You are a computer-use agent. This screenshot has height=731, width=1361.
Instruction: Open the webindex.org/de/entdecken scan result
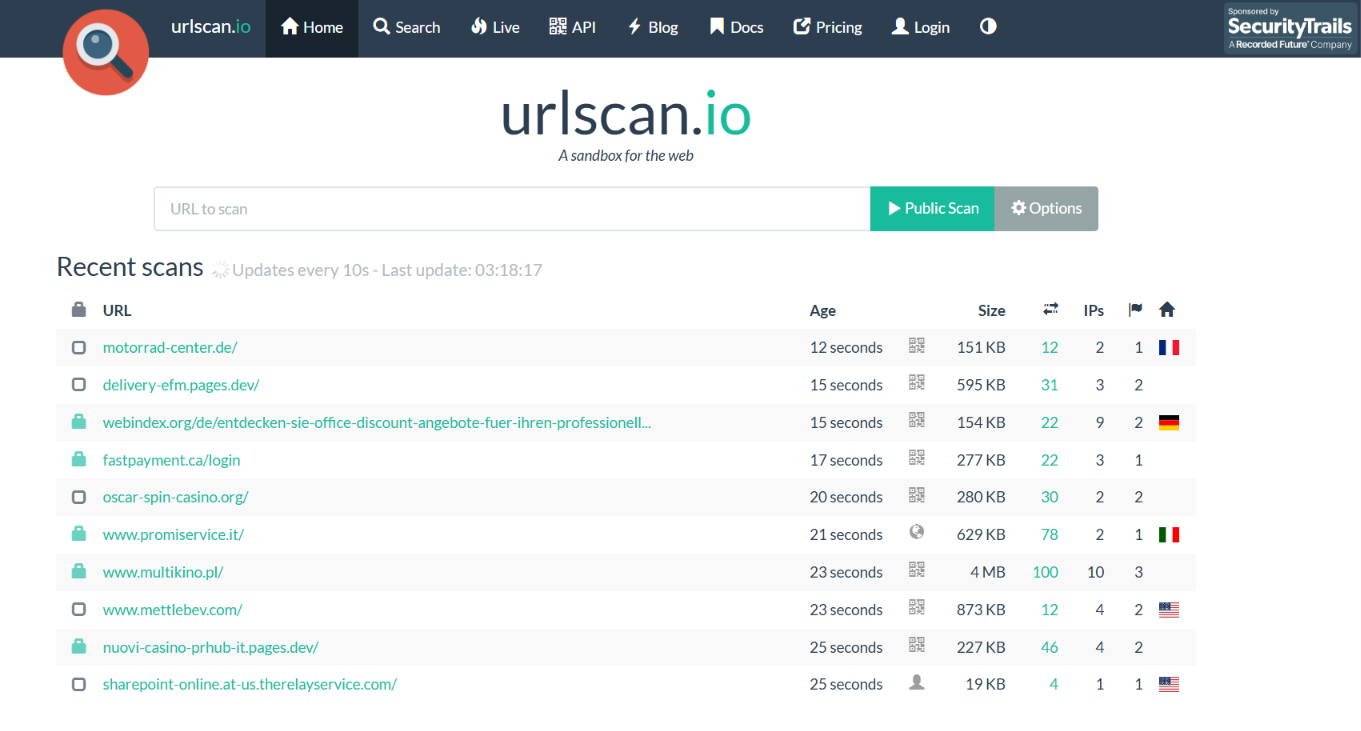(377, 423)
